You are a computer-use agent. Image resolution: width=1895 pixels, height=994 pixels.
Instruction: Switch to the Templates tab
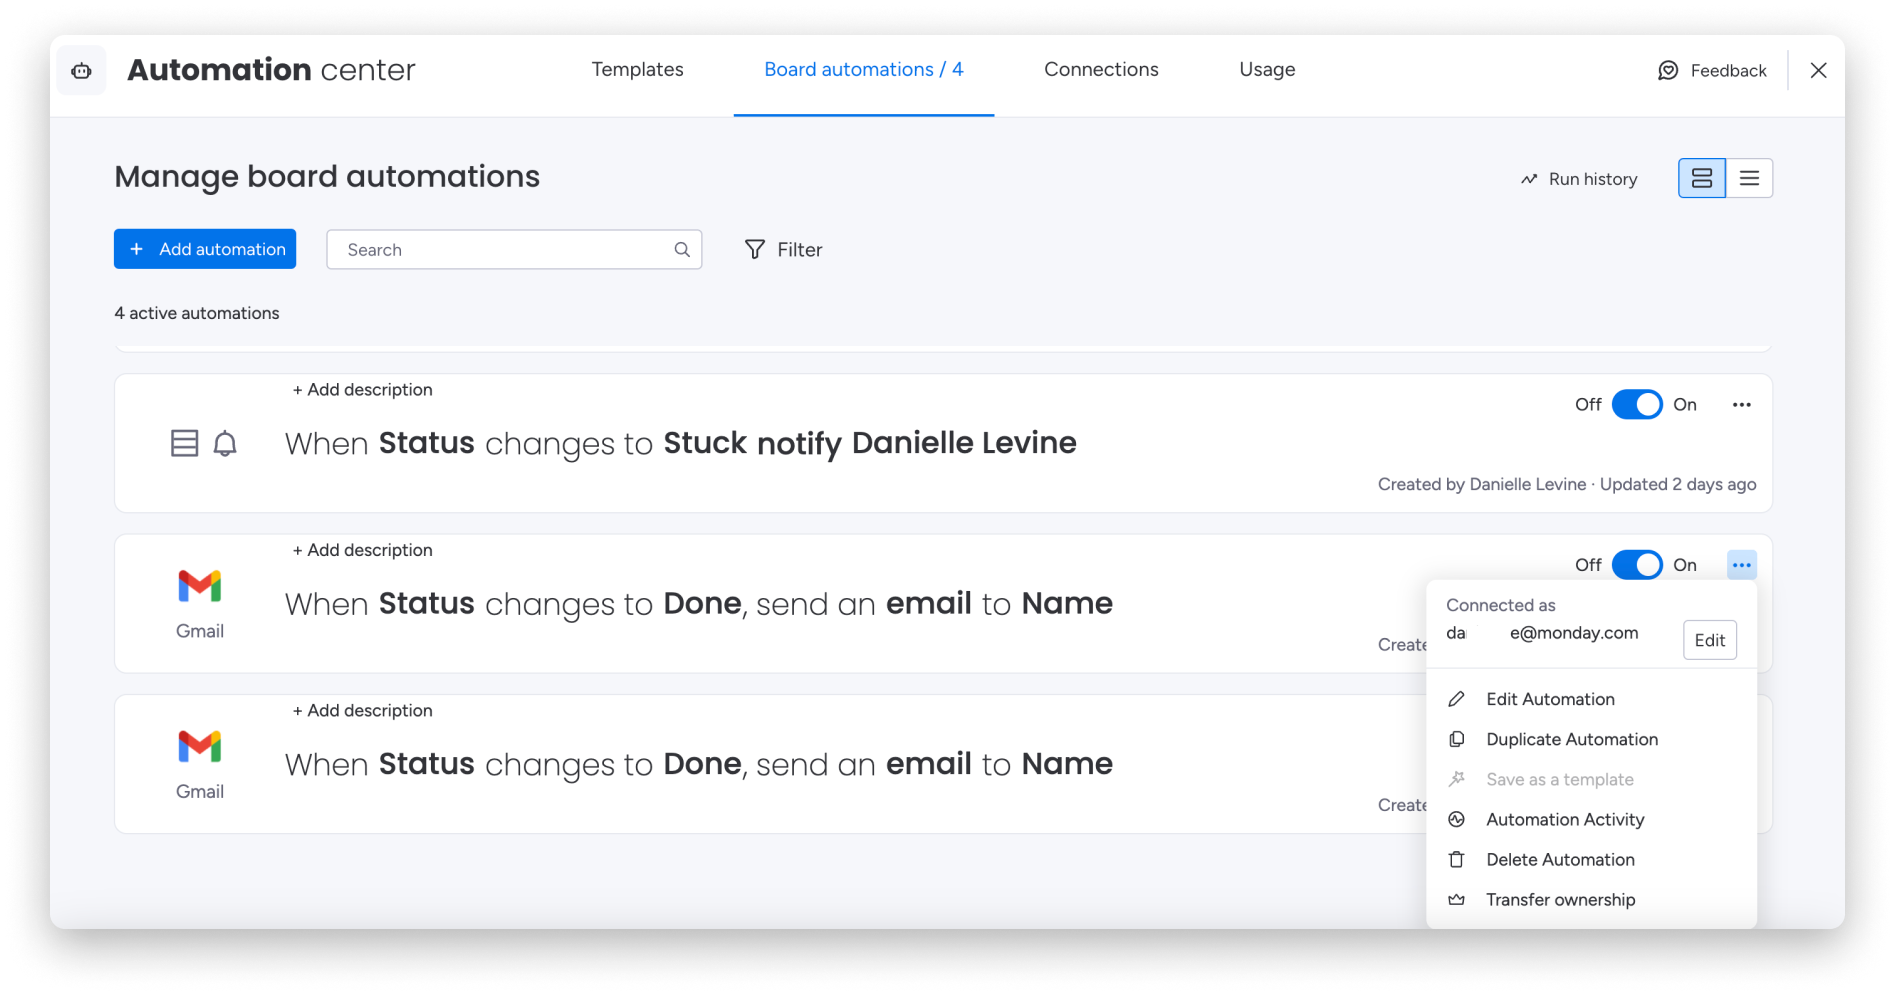637,69
